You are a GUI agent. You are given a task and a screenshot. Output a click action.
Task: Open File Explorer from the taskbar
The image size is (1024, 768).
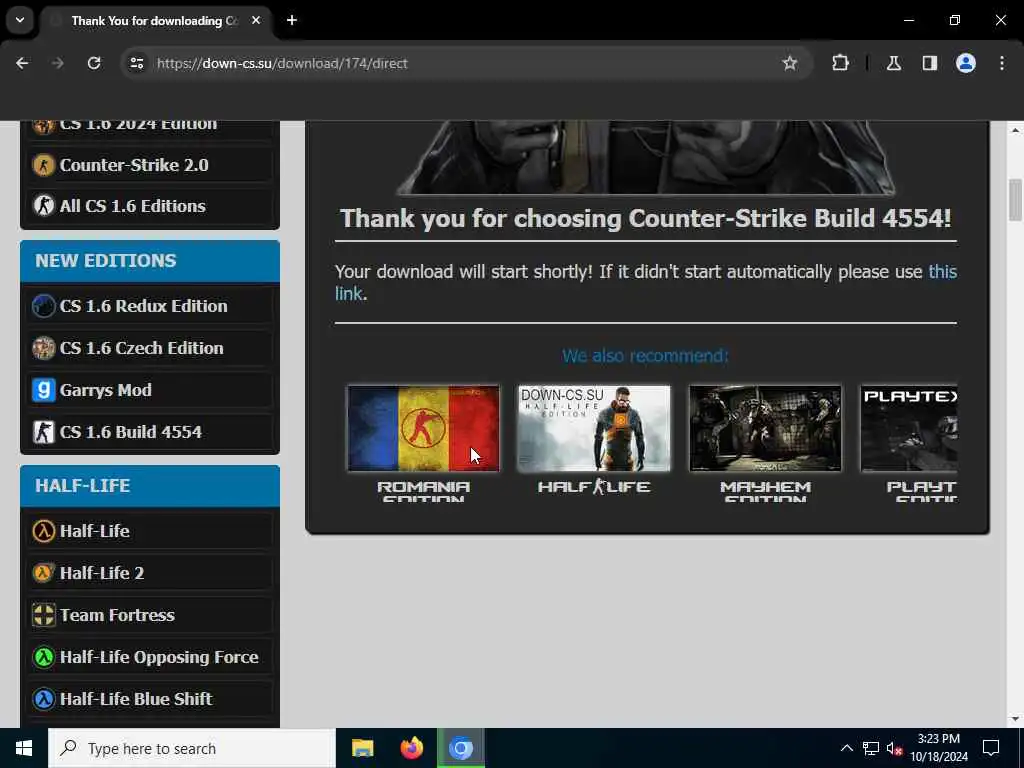(x=362, y=748)
